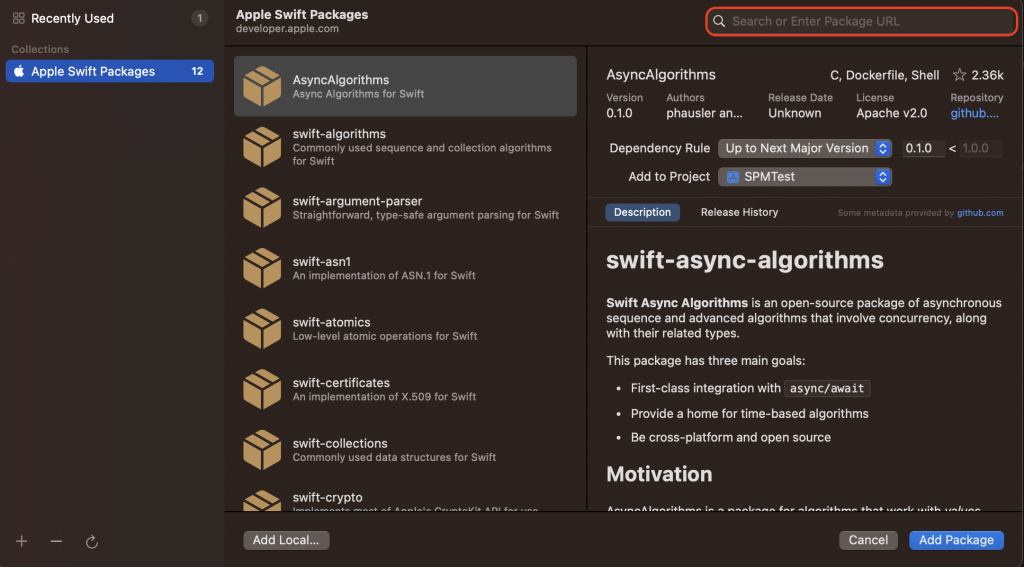The image size is (1024, 567).
Task: Select the swift-certificates package name
Action: (341, 383)
